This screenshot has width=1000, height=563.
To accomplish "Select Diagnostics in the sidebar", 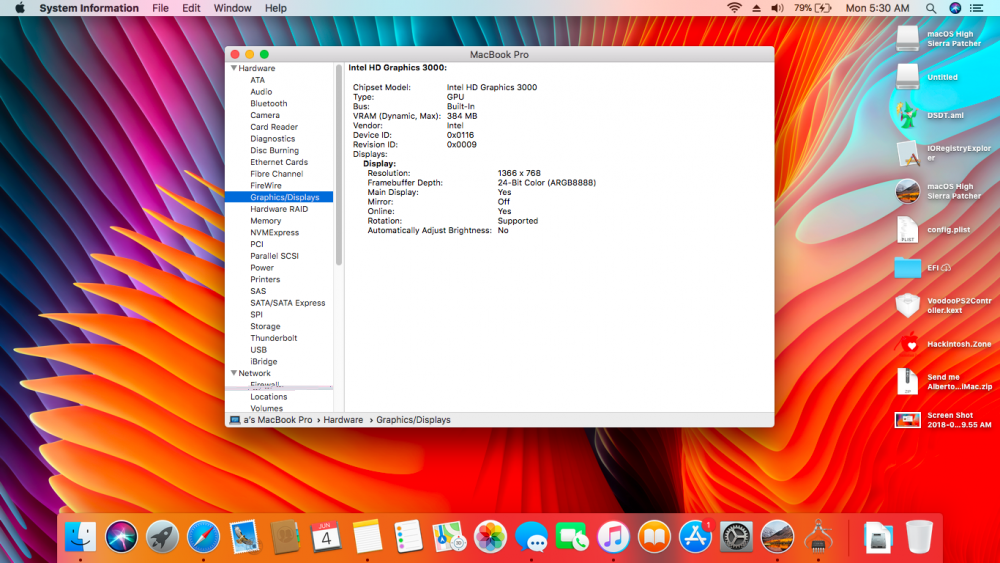I will (x=272, y=138).
